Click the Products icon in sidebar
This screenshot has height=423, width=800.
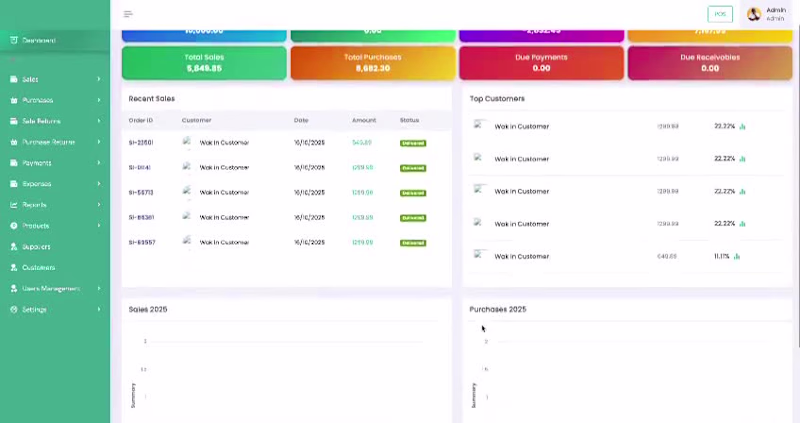[x=14, y=226]
